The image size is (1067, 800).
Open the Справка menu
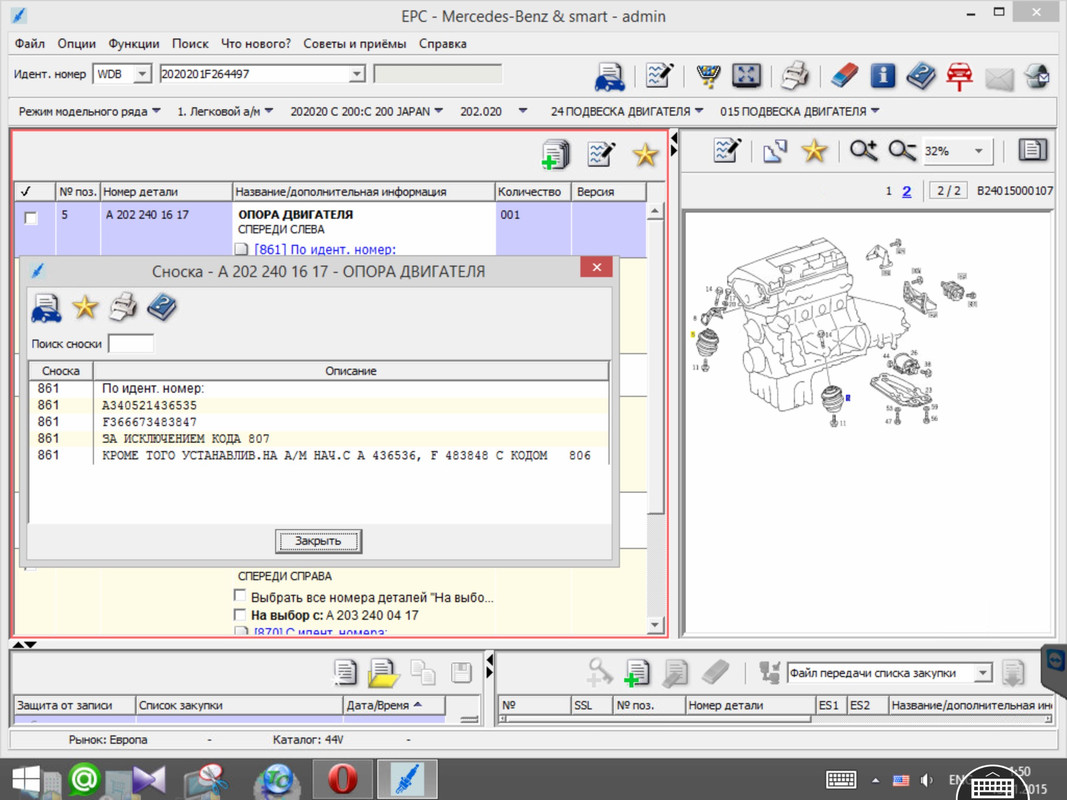point(442,44)
